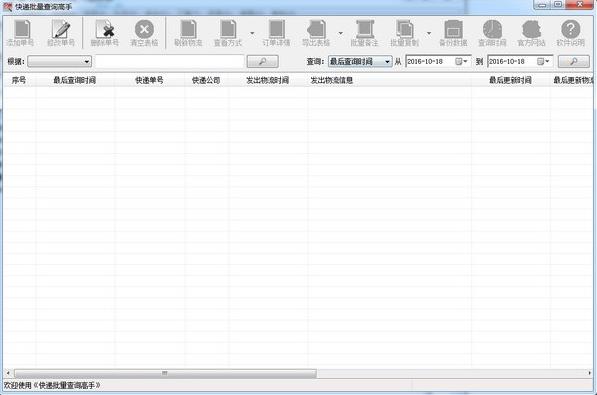The image size is (597, 395).
Task: Click the 添加单号 (add tracking number) icon
Action: tap(21, 34)
